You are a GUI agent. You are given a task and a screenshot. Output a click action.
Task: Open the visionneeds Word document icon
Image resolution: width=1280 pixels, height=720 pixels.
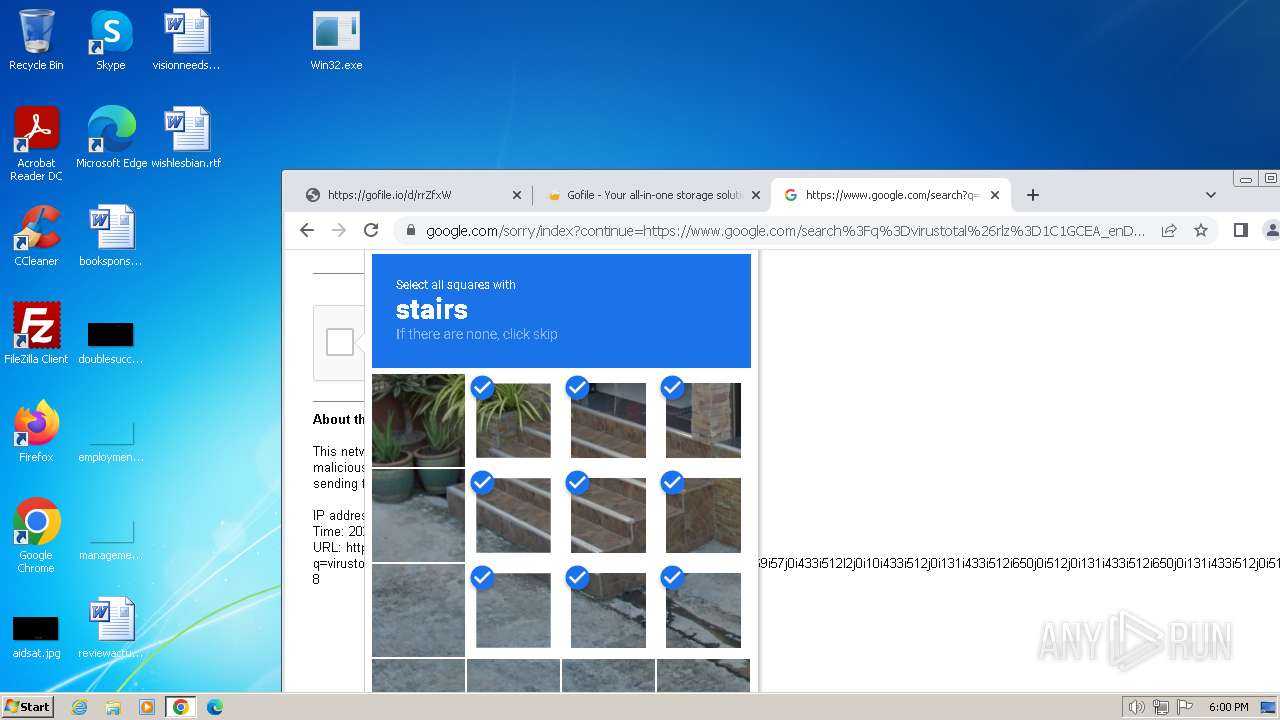tap(186, 40)
